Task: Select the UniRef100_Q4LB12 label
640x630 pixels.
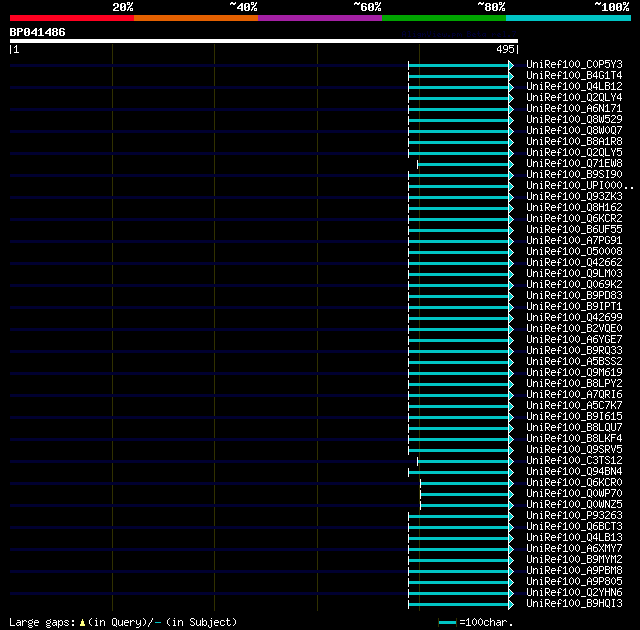Action: tap(574, 87)
